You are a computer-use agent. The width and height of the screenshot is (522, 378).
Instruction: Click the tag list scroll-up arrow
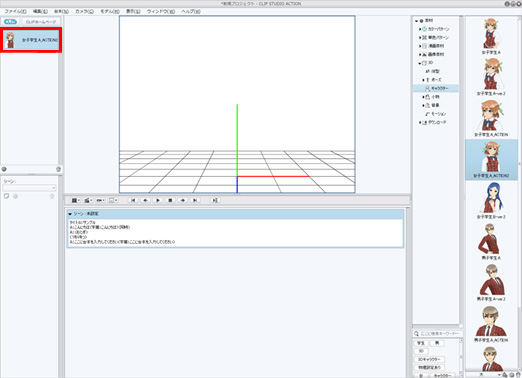click(x=461, y=340)
